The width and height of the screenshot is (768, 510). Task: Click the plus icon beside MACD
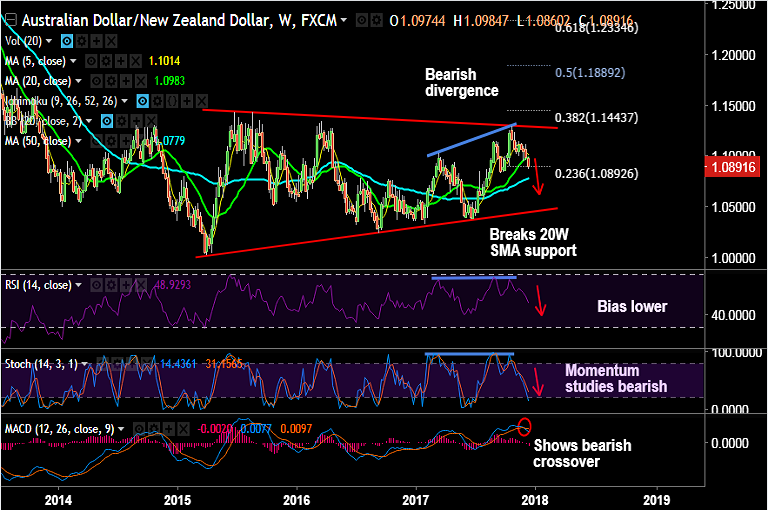click(x=168, y=430)
